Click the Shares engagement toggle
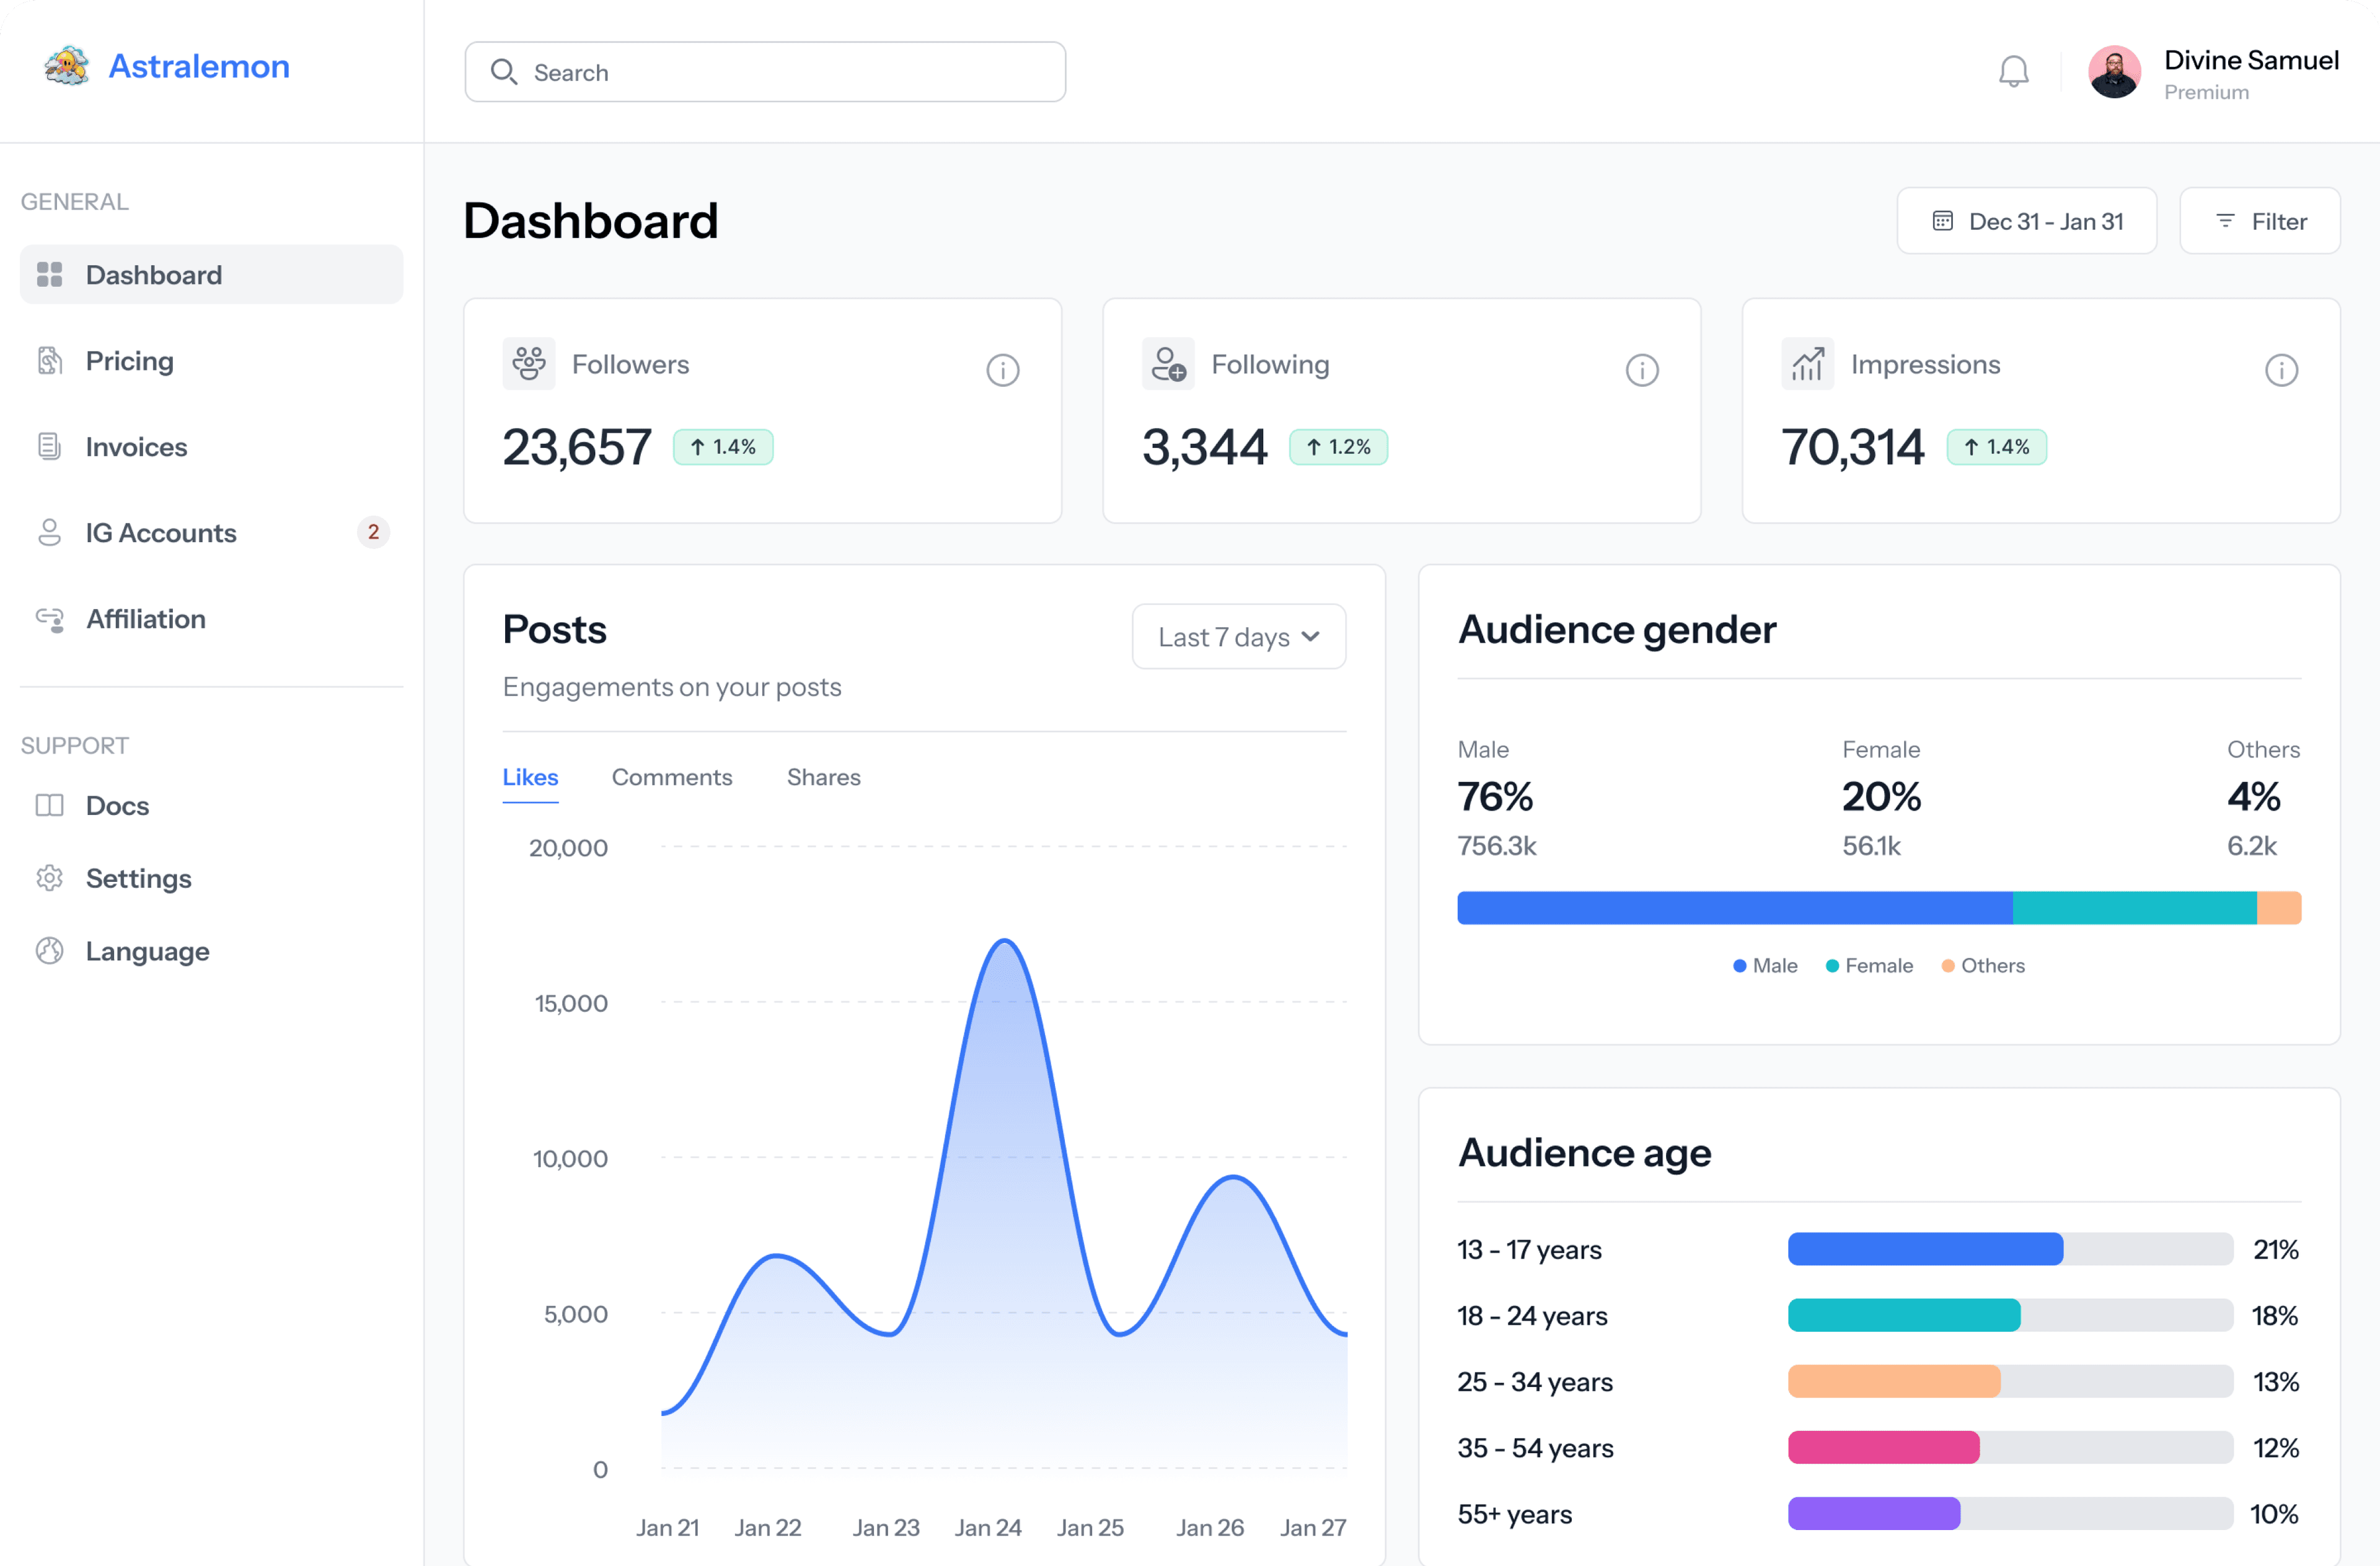 (x=823, y=776)
